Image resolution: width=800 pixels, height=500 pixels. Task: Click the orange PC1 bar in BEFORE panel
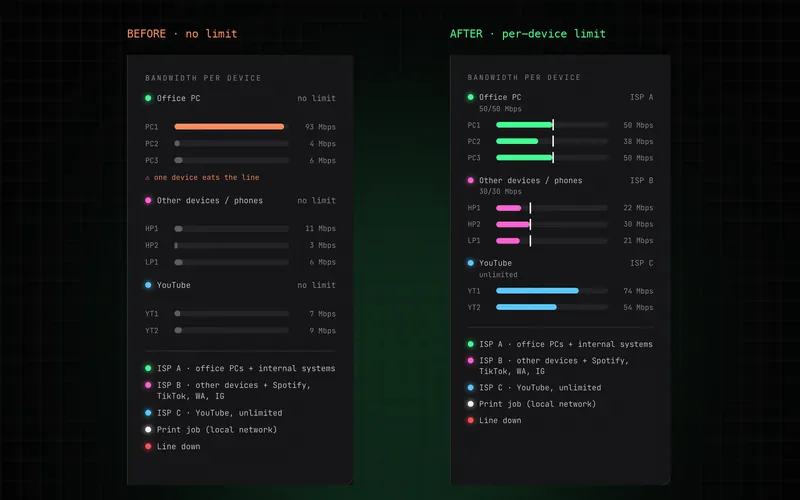(x=229, y=127)
